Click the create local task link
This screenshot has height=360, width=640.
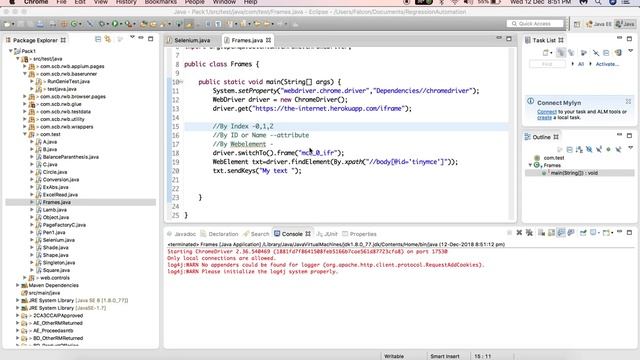click(x=544, y=118)
